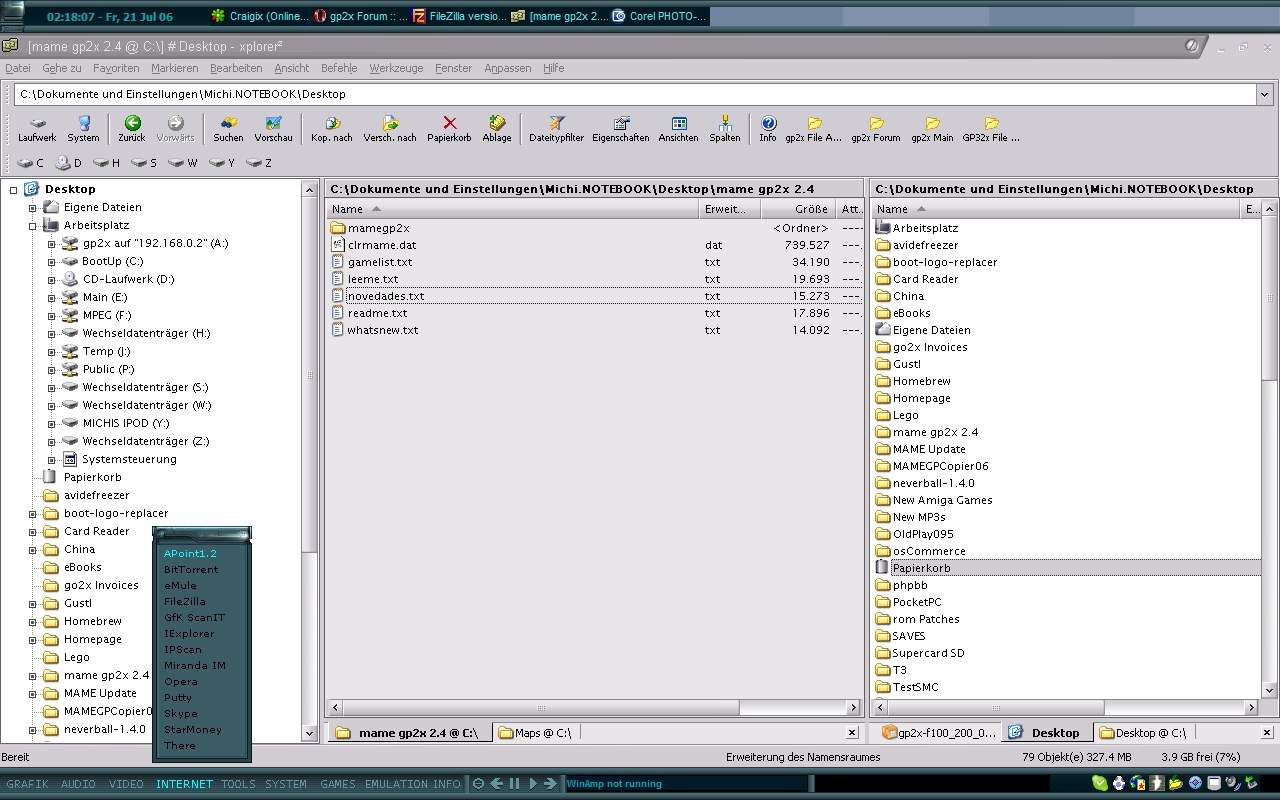The height and width of the screenshot is (800, 1280).
Task: Switch to gp2x-f100_200_0 tab
Action: tap(939, 733)
